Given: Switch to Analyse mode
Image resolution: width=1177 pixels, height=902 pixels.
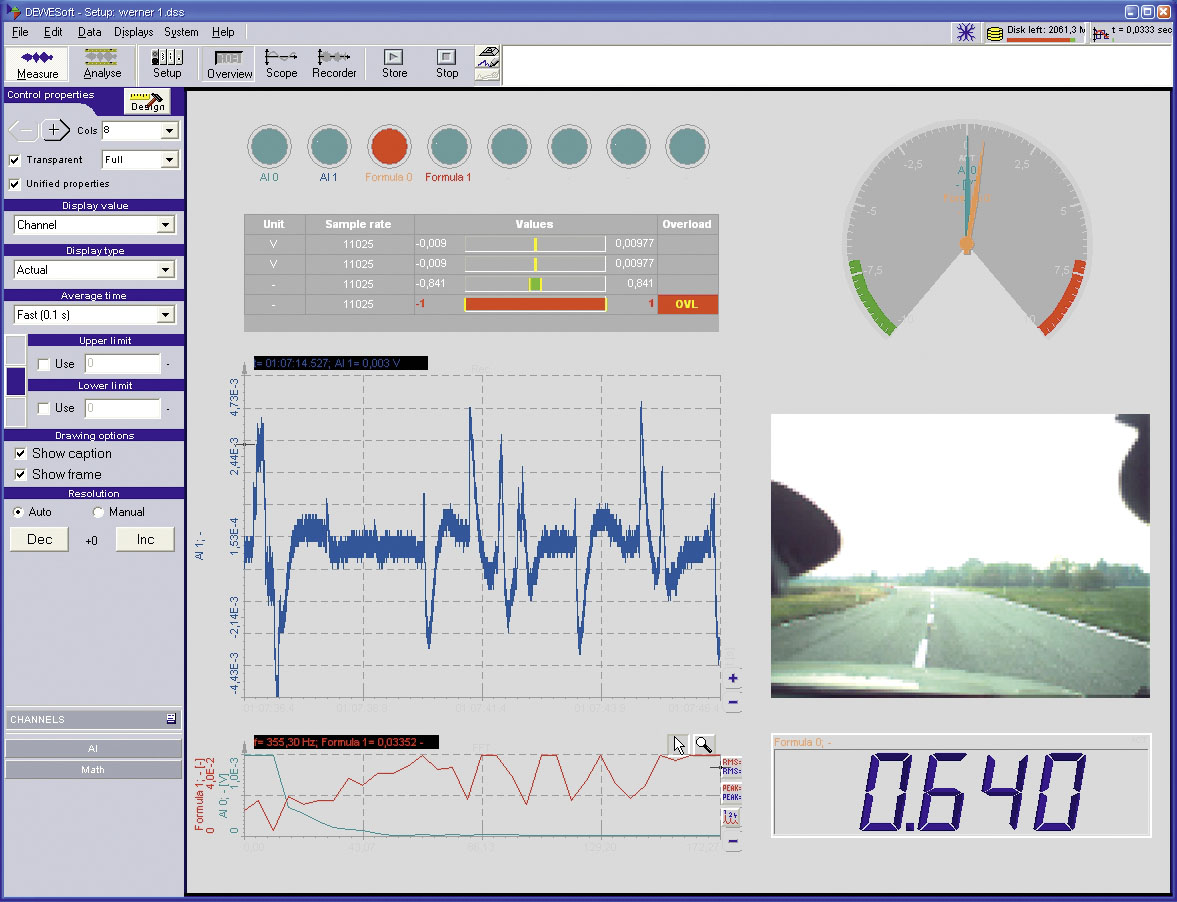Looking at the screenshot, I should 102,65.
